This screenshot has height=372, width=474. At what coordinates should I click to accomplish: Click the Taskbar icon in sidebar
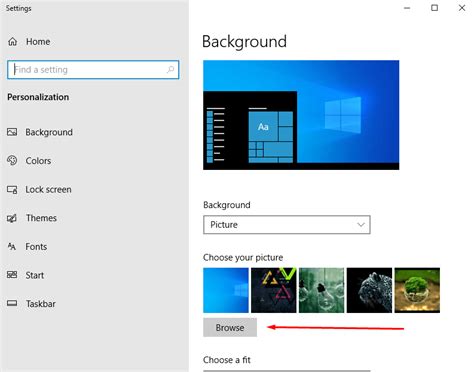click(12, 303)
